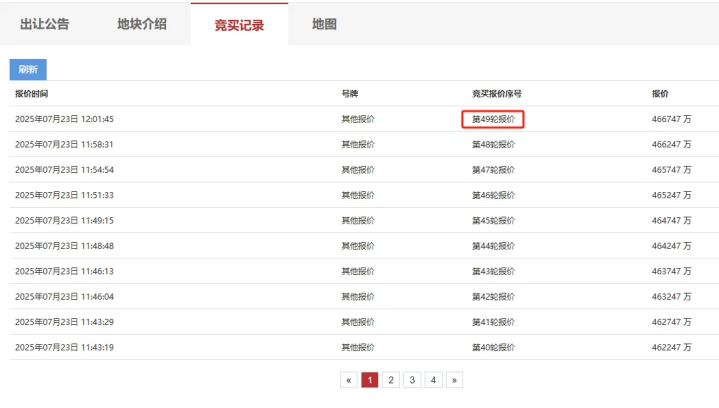This screenshot has width=719, height=408.
Task: Click the 第48轮报价 cell
Action: (493, 144)
